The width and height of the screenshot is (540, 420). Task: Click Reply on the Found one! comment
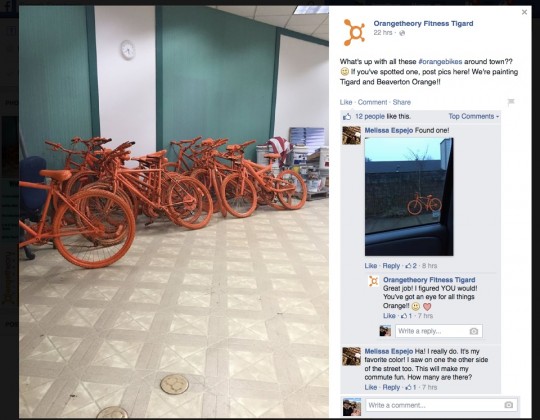click(391, 266)
